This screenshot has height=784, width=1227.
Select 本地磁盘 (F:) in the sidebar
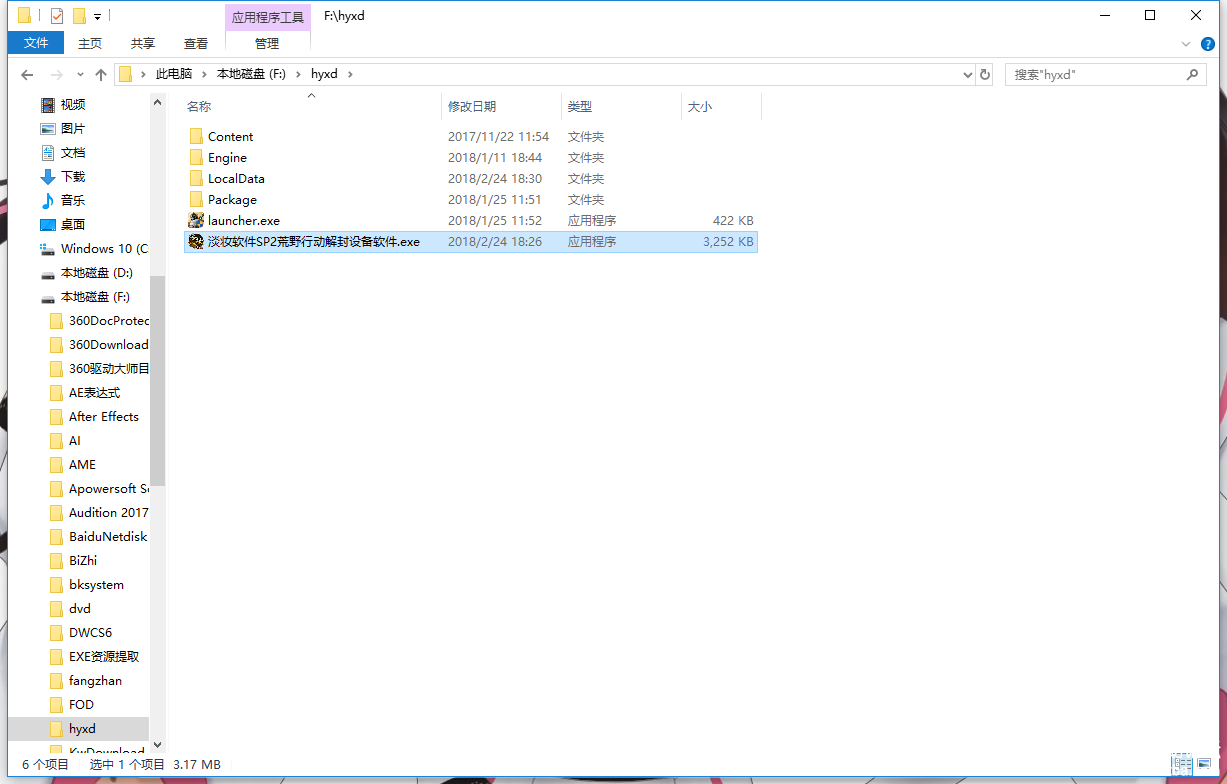pos(96,297)
